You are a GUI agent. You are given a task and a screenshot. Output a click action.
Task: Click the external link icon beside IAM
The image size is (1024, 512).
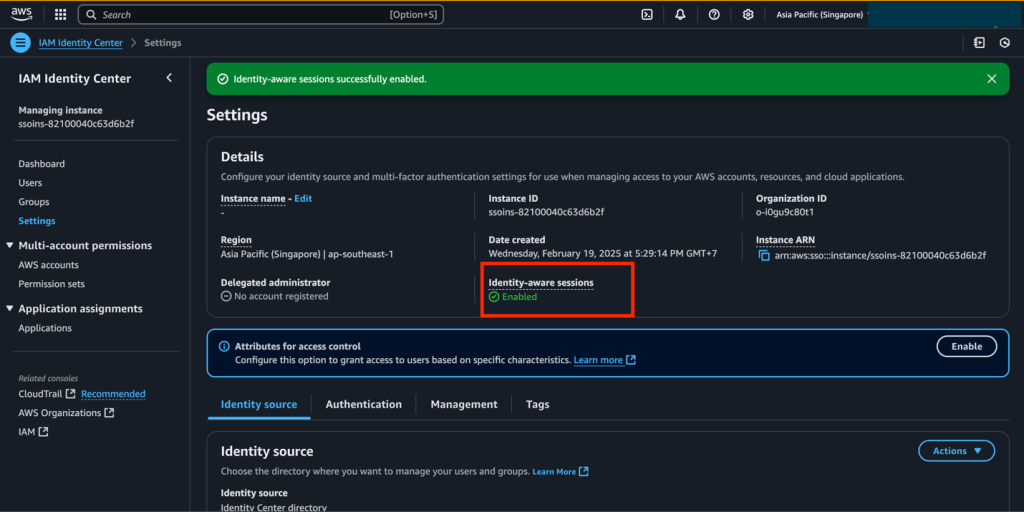click(x=43, y=432)
